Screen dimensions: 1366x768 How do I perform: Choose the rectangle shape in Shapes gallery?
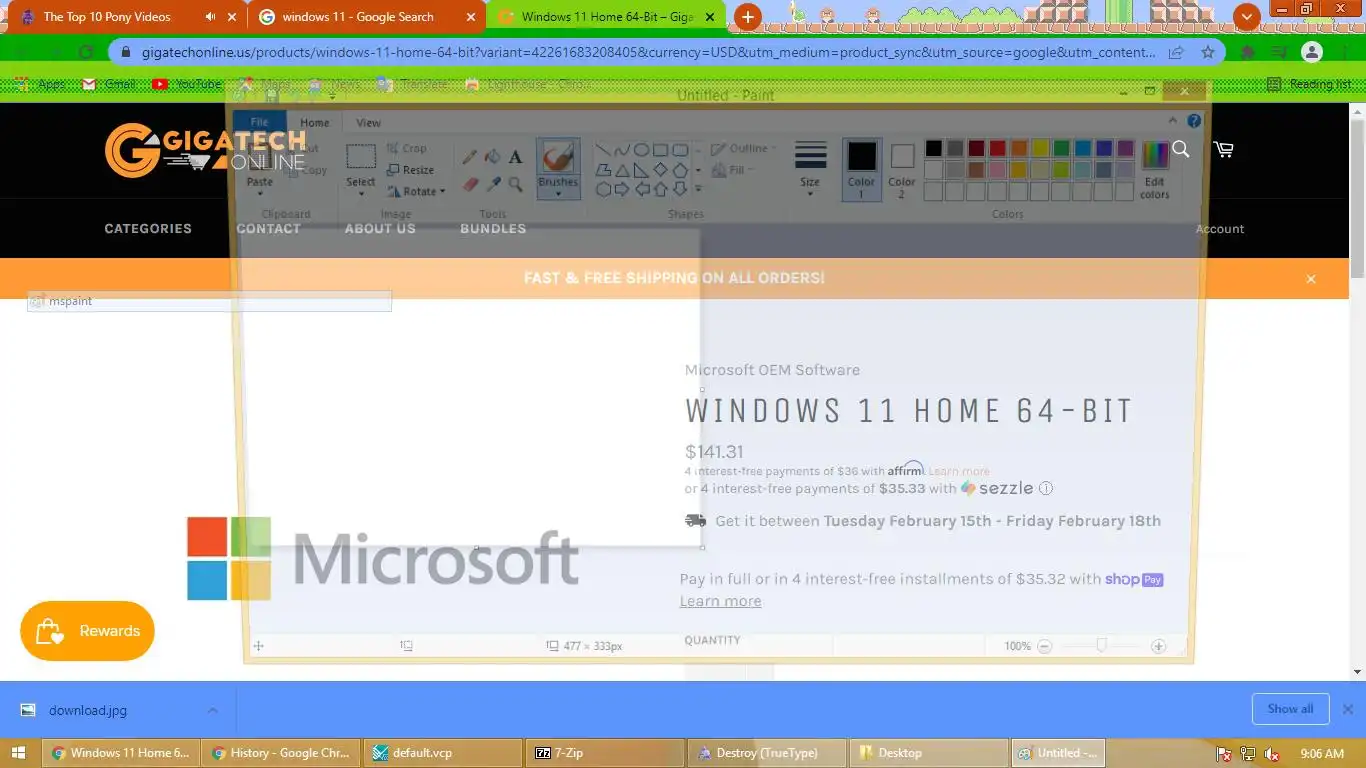pyautogui.click(x=660, y=150)
